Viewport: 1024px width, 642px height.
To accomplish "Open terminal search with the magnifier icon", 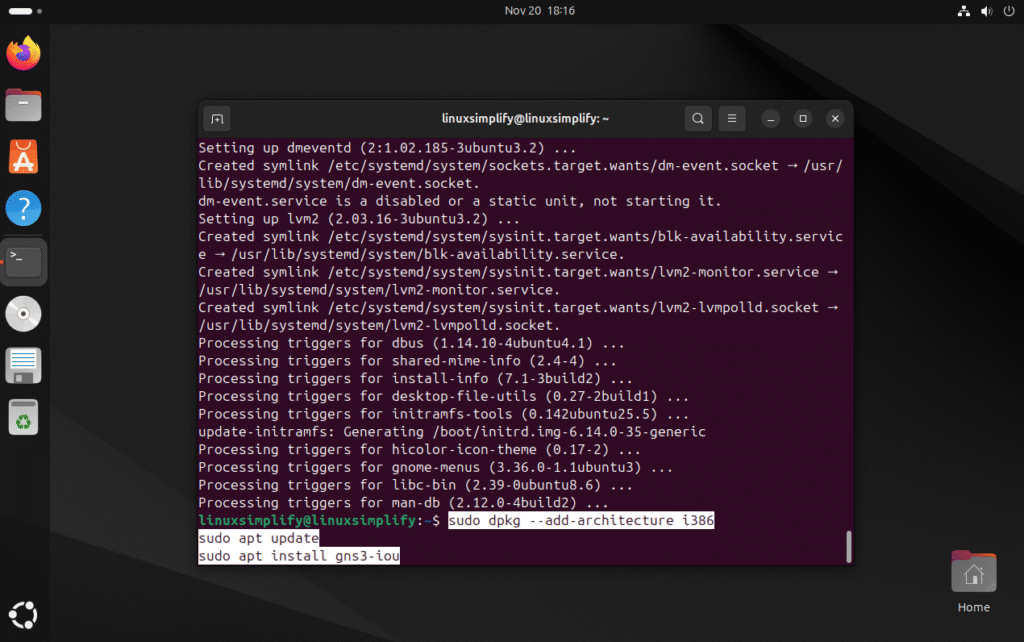I will [698, 118].
